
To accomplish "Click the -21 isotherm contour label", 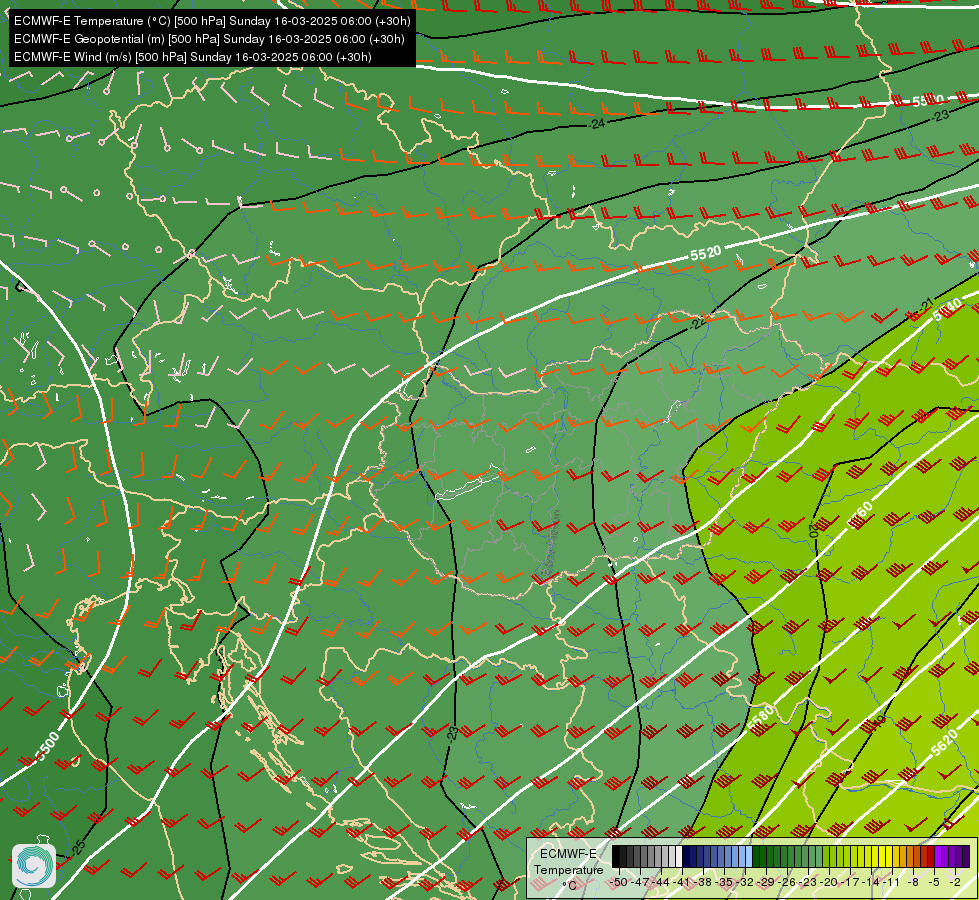I will coord(927,305).
